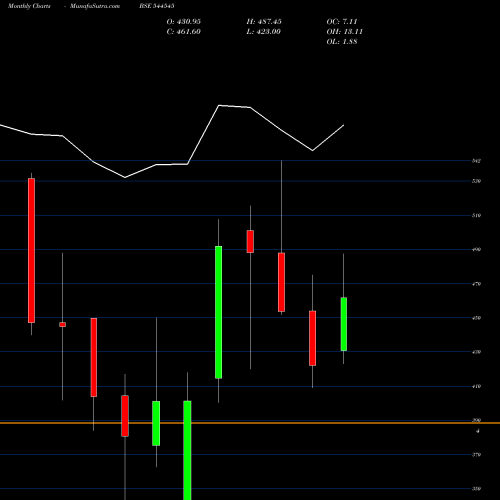
Task: Click the latest green candle body
Action: click(344, 324)
